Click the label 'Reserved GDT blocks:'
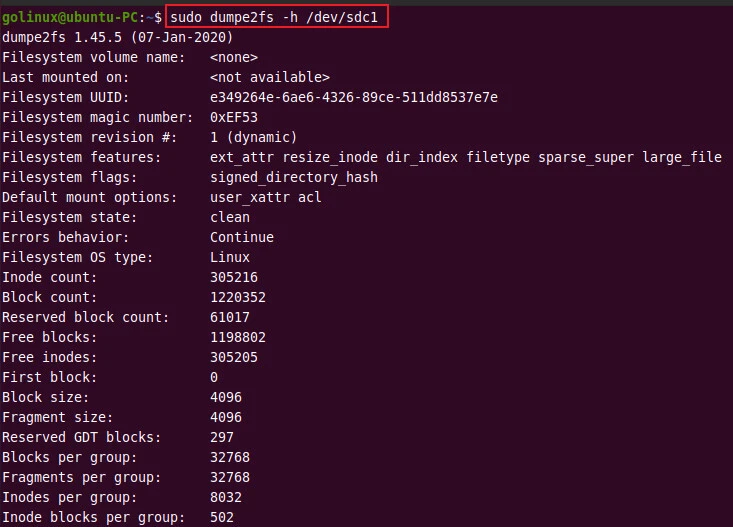The image size is (733, 527). click(x=81, y=438)
